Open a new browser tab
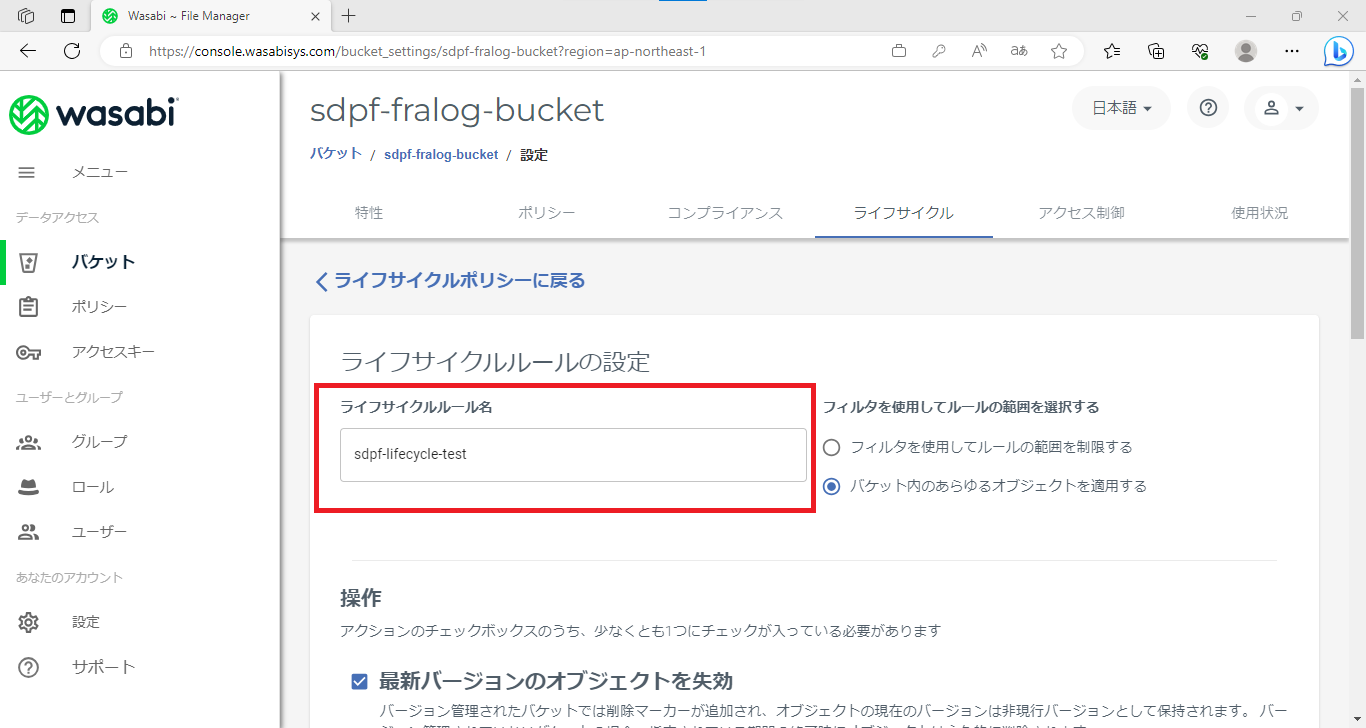The height and width of the screenshot is (728, 1366). pyautogui.click(x=348, y=16)
